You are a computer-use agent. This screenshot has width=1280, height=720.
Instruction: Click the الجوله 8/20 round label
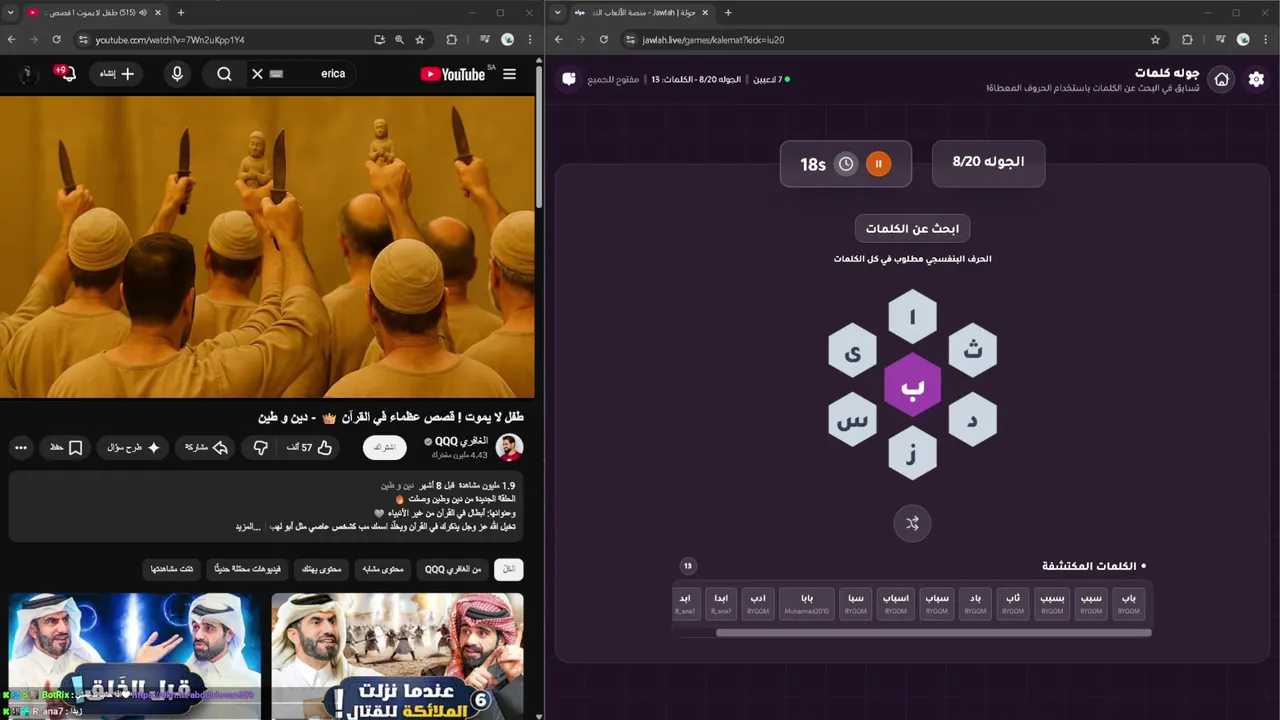(988, 162)
